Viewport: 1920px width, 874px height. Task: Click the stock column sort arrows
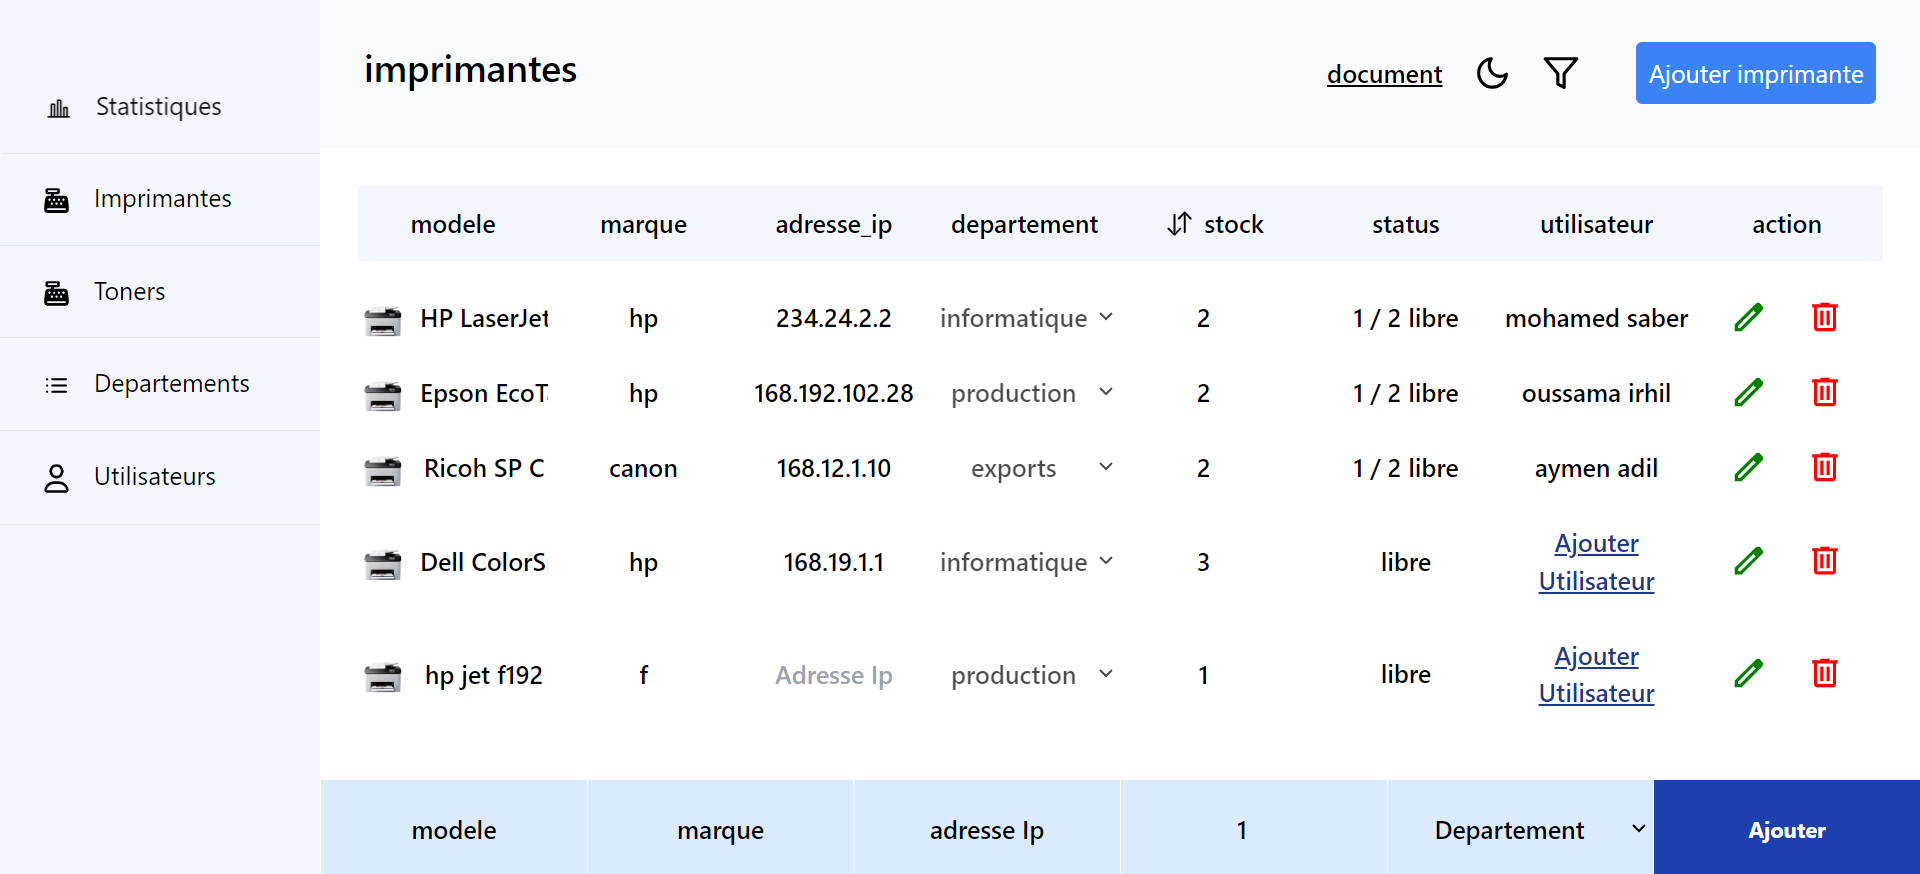[1179, 224]
